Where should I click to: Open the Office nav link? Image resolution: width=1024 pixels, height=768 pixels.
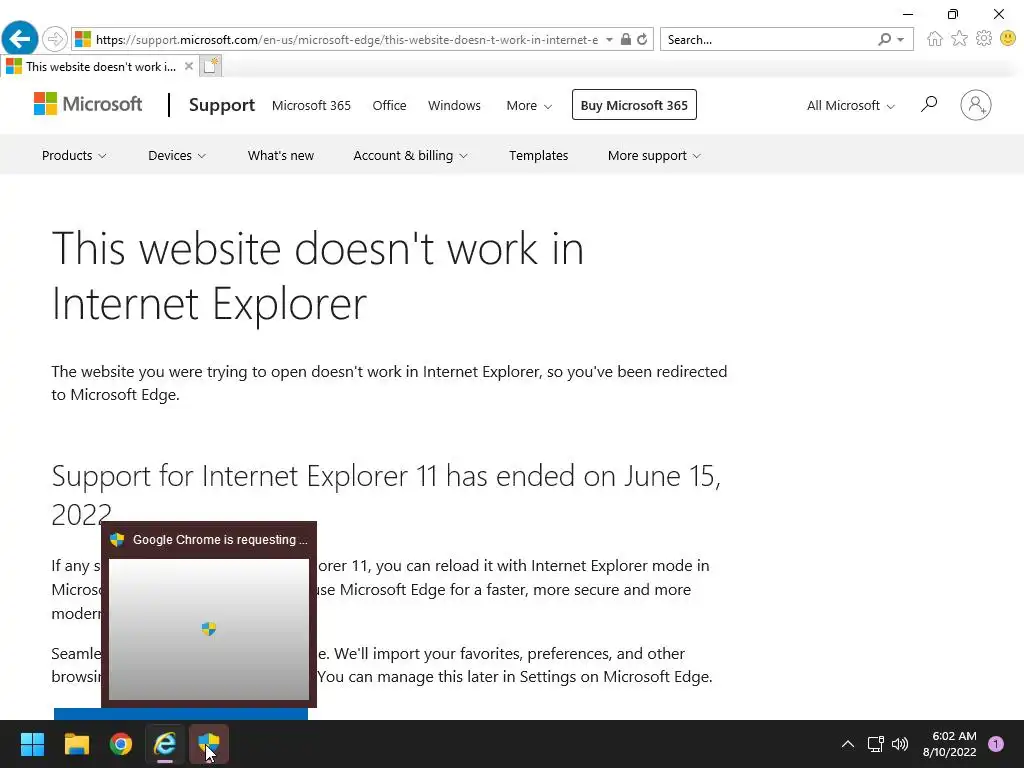click(389, 105)
